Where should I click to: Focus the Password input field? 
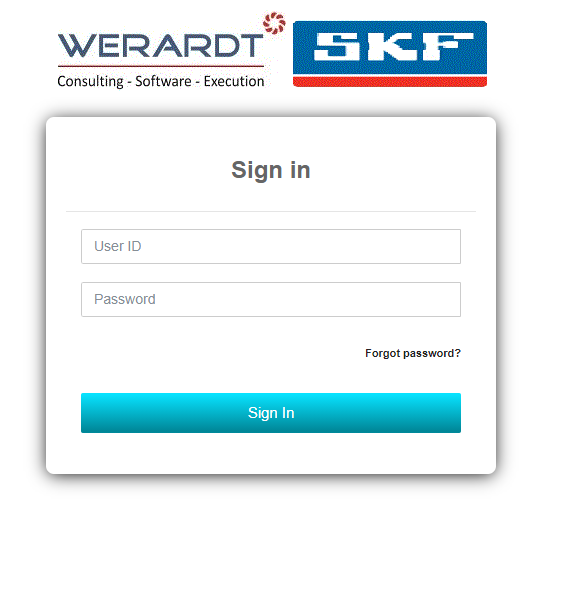(x=271, y=299)
